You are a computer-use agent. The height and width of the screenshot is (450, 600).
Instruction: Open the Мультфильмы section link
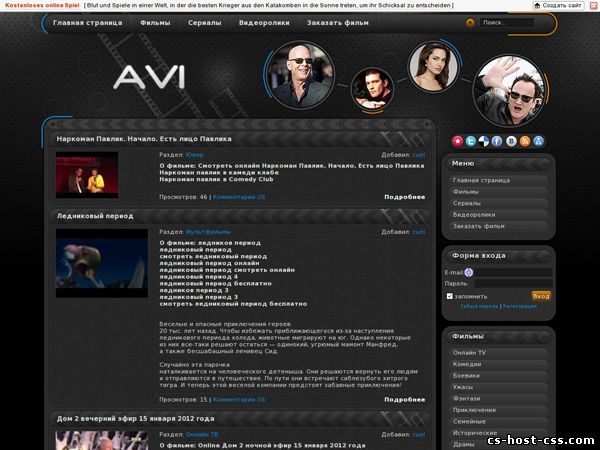coord(208,232)
